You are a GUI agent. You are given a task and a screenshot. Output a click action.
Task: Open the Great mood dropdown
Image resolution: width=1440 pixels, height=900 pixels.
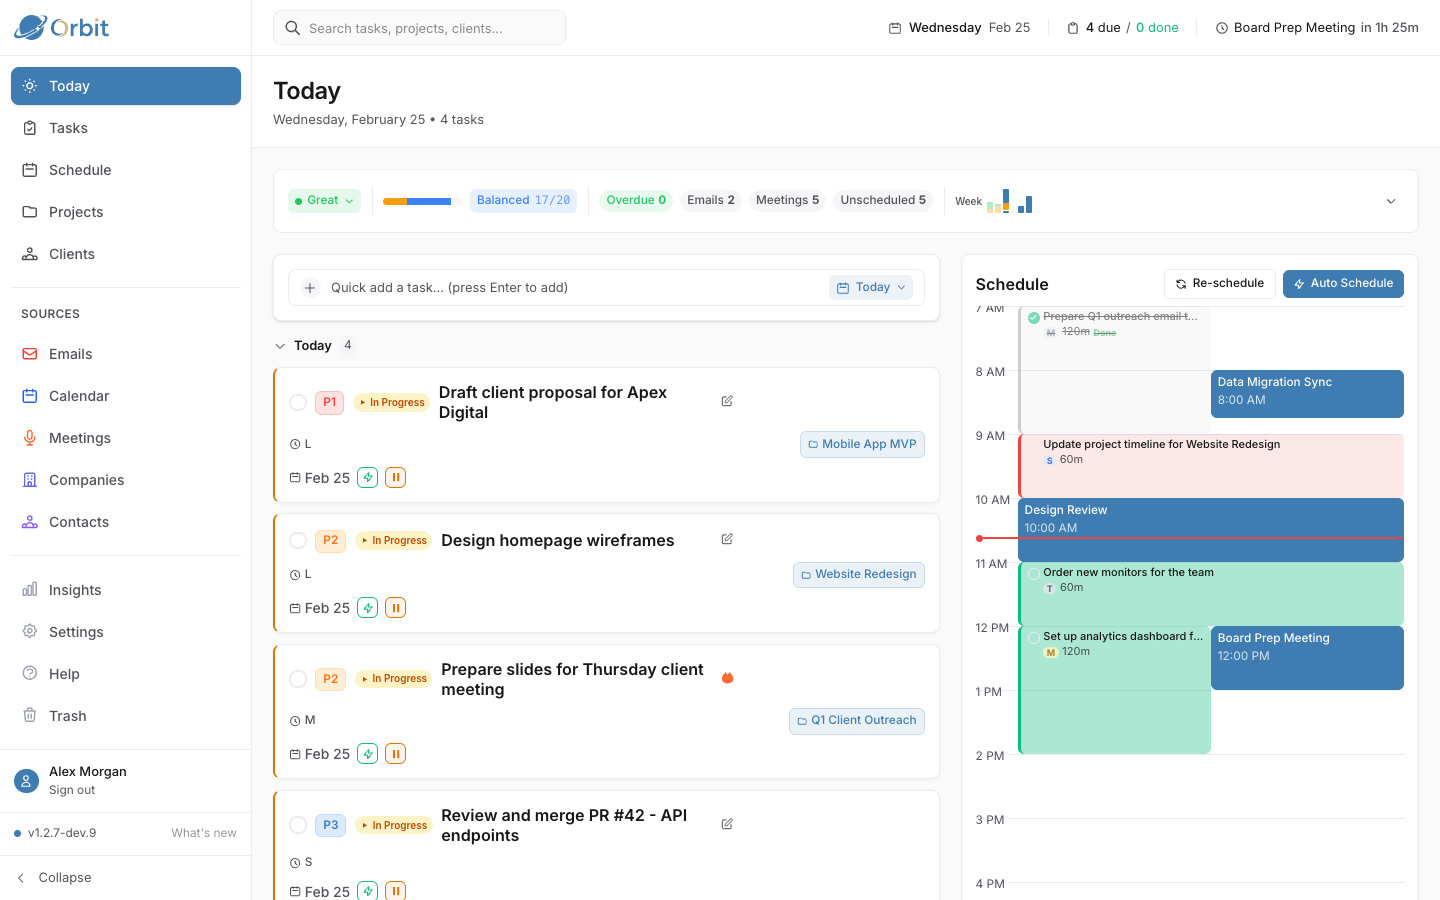pyautogui.click(x=323, y=200)
